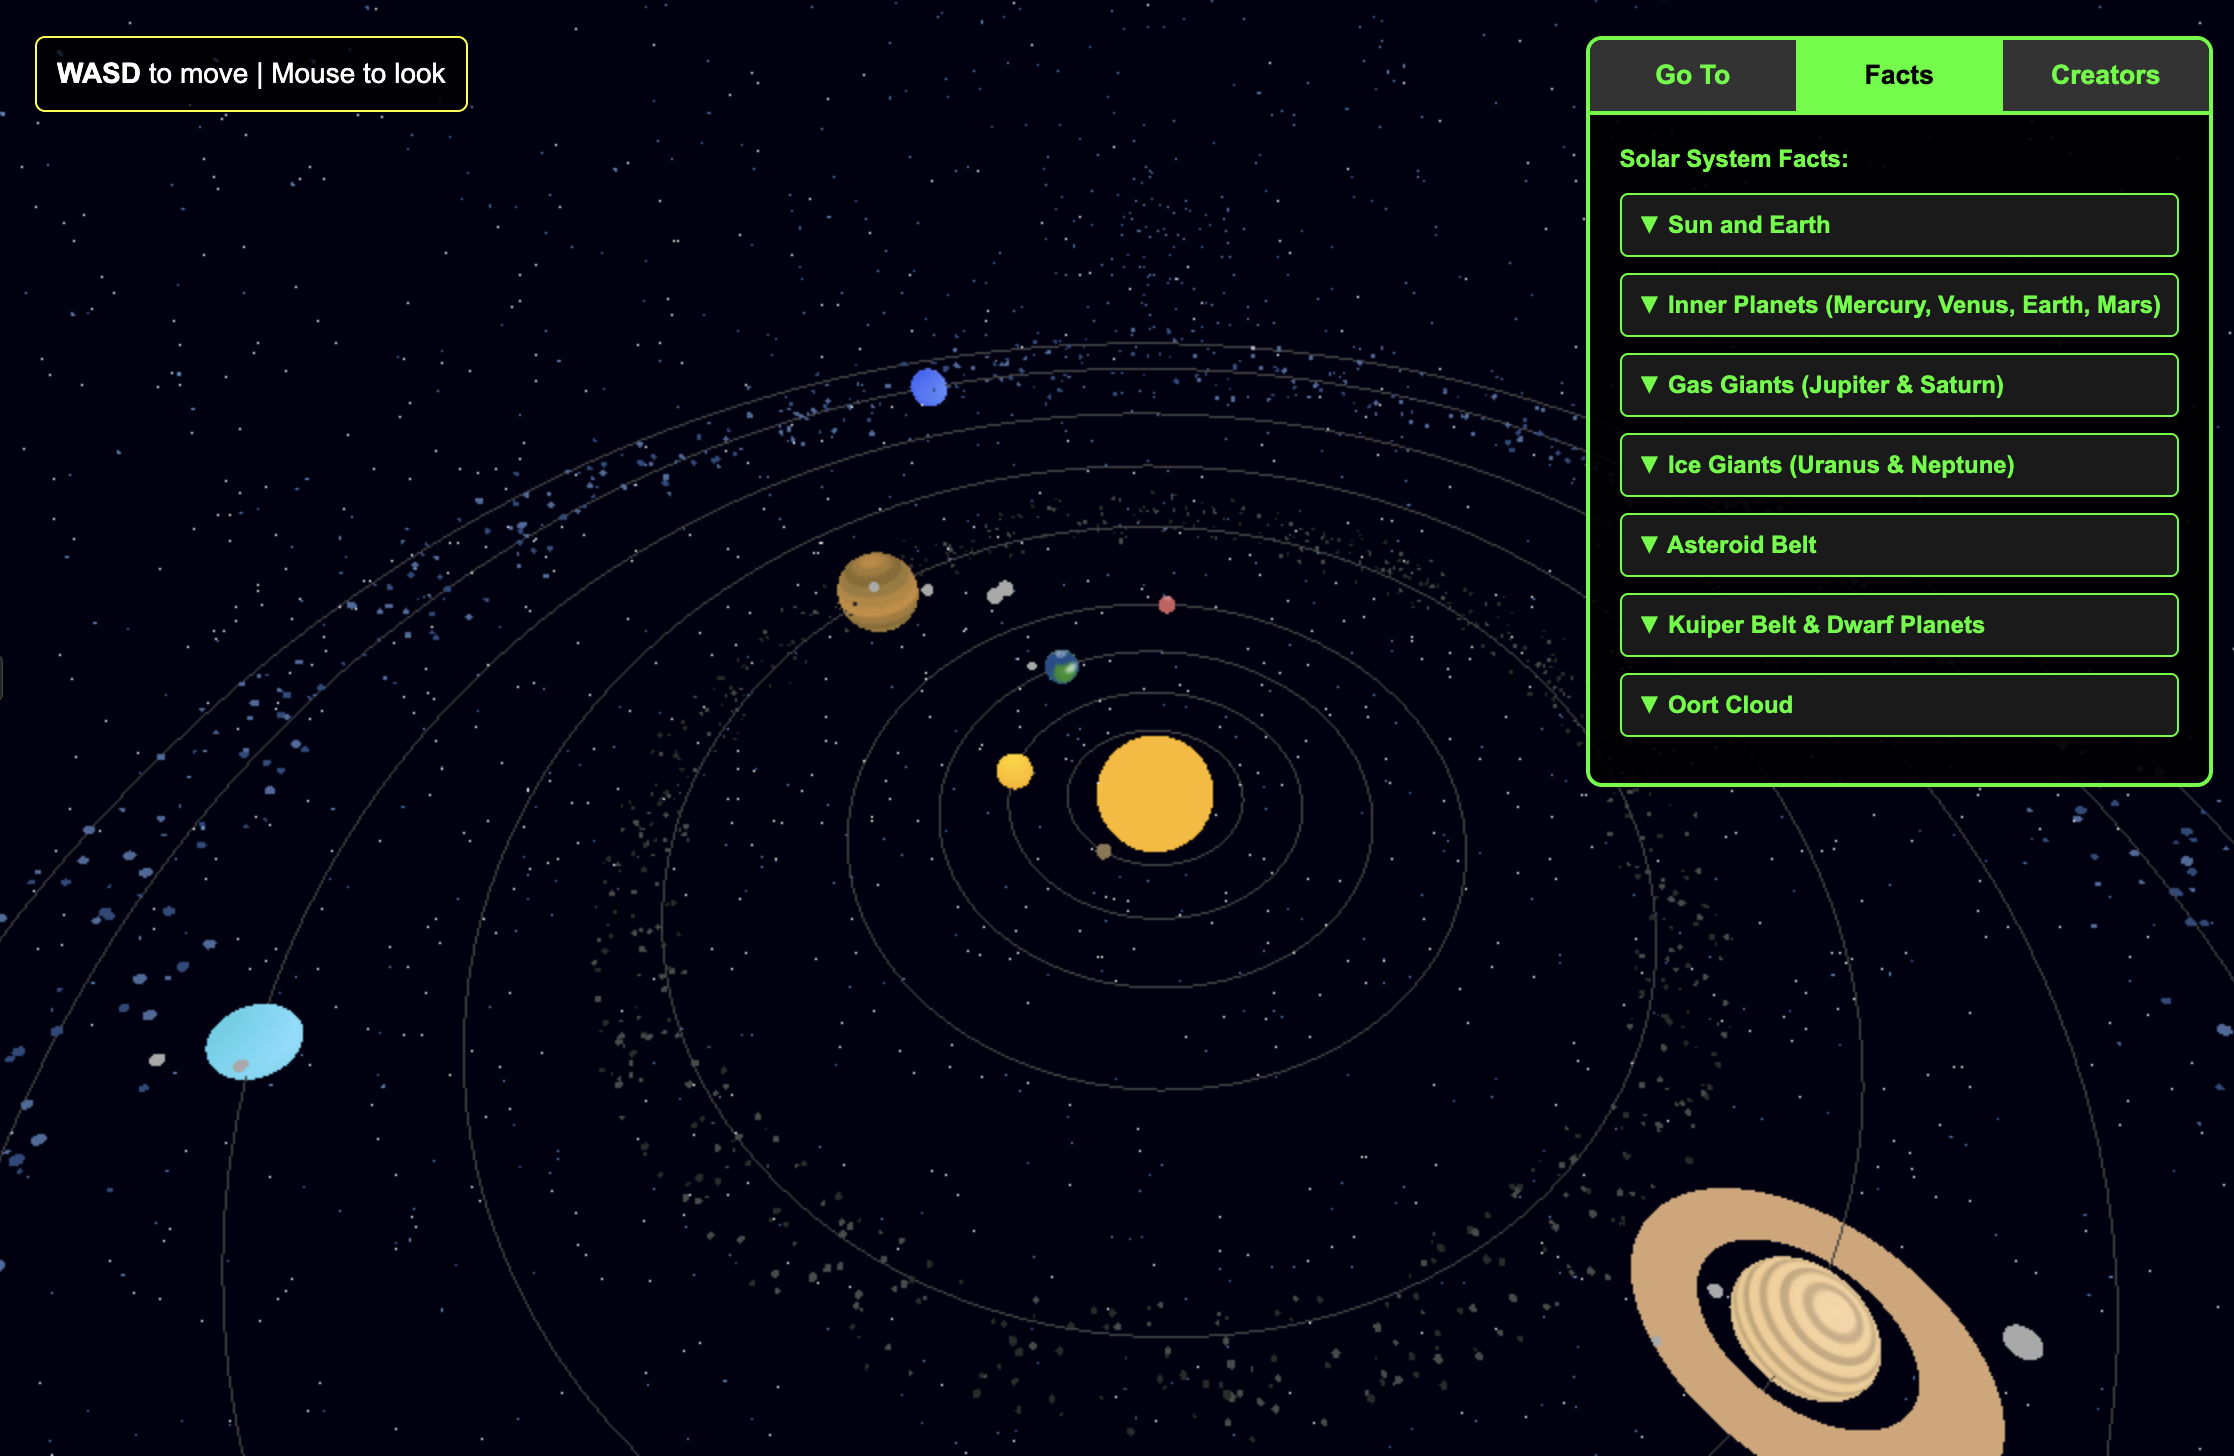Click the light blue Uranus planet
2234x1456 pixels.
coord(254,1042)
